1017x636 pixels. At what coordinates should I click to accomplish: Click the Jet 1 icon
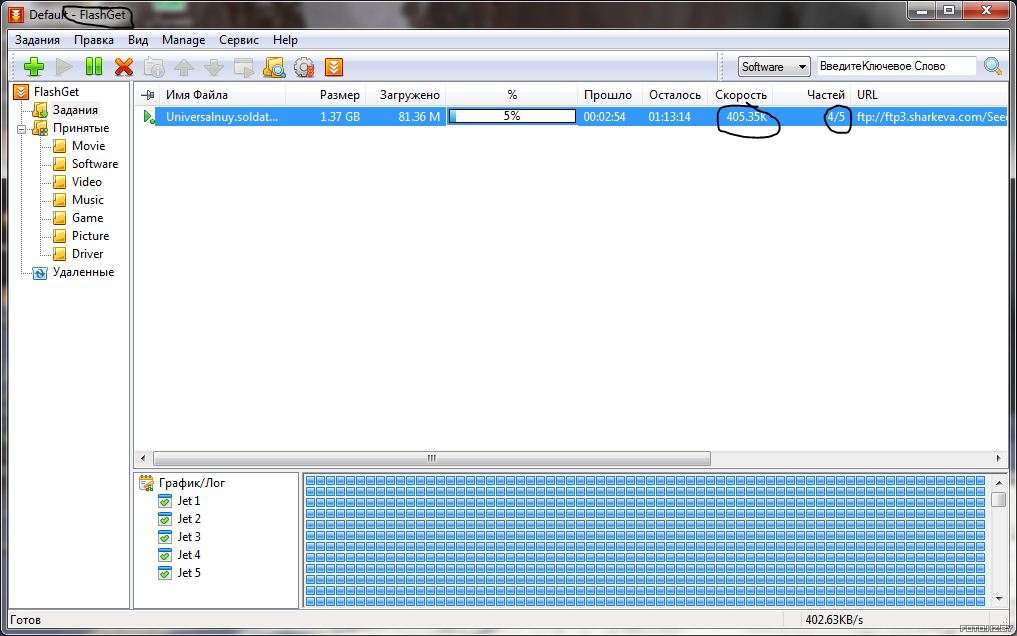point(165,501)
